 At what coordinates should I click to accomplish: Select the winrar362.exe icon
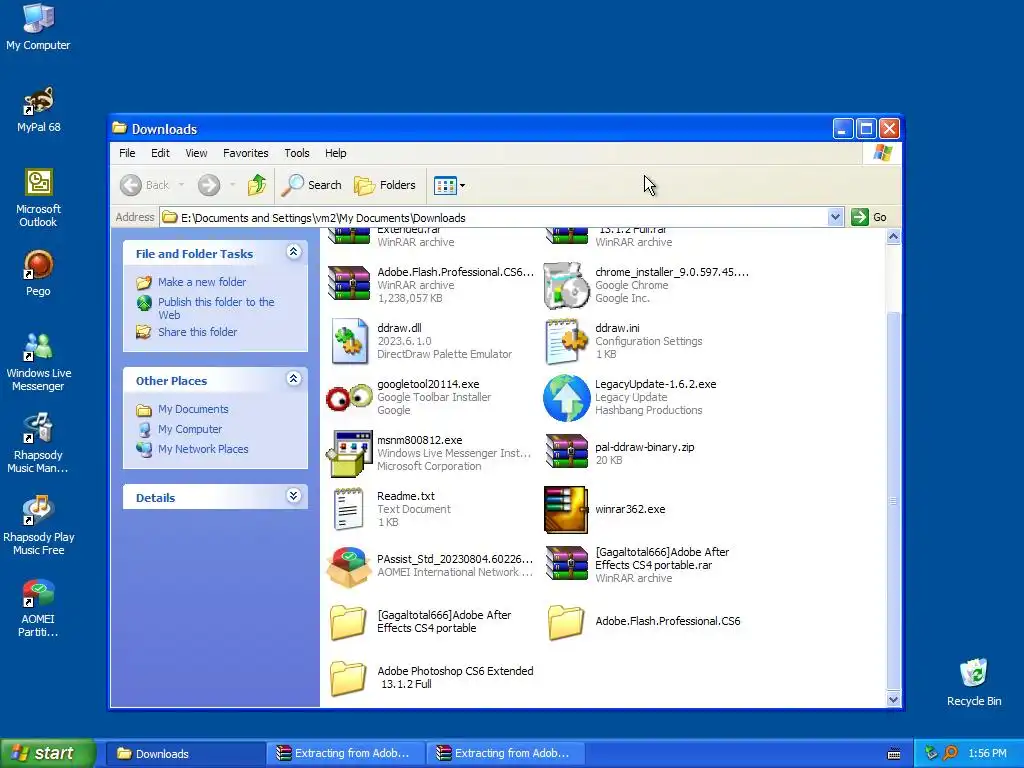click(566, 509)
